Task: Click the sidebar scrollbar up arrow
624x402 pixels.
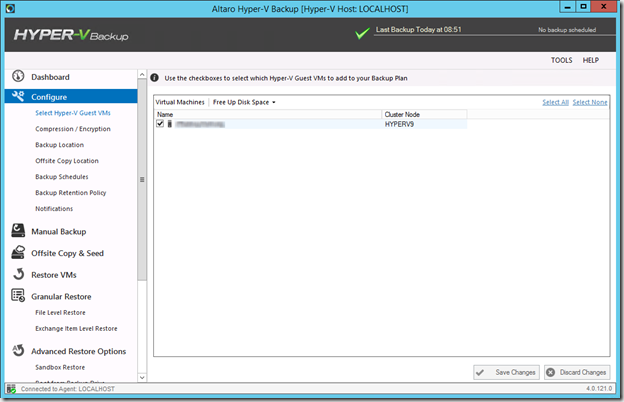Action: coord(142,74)
